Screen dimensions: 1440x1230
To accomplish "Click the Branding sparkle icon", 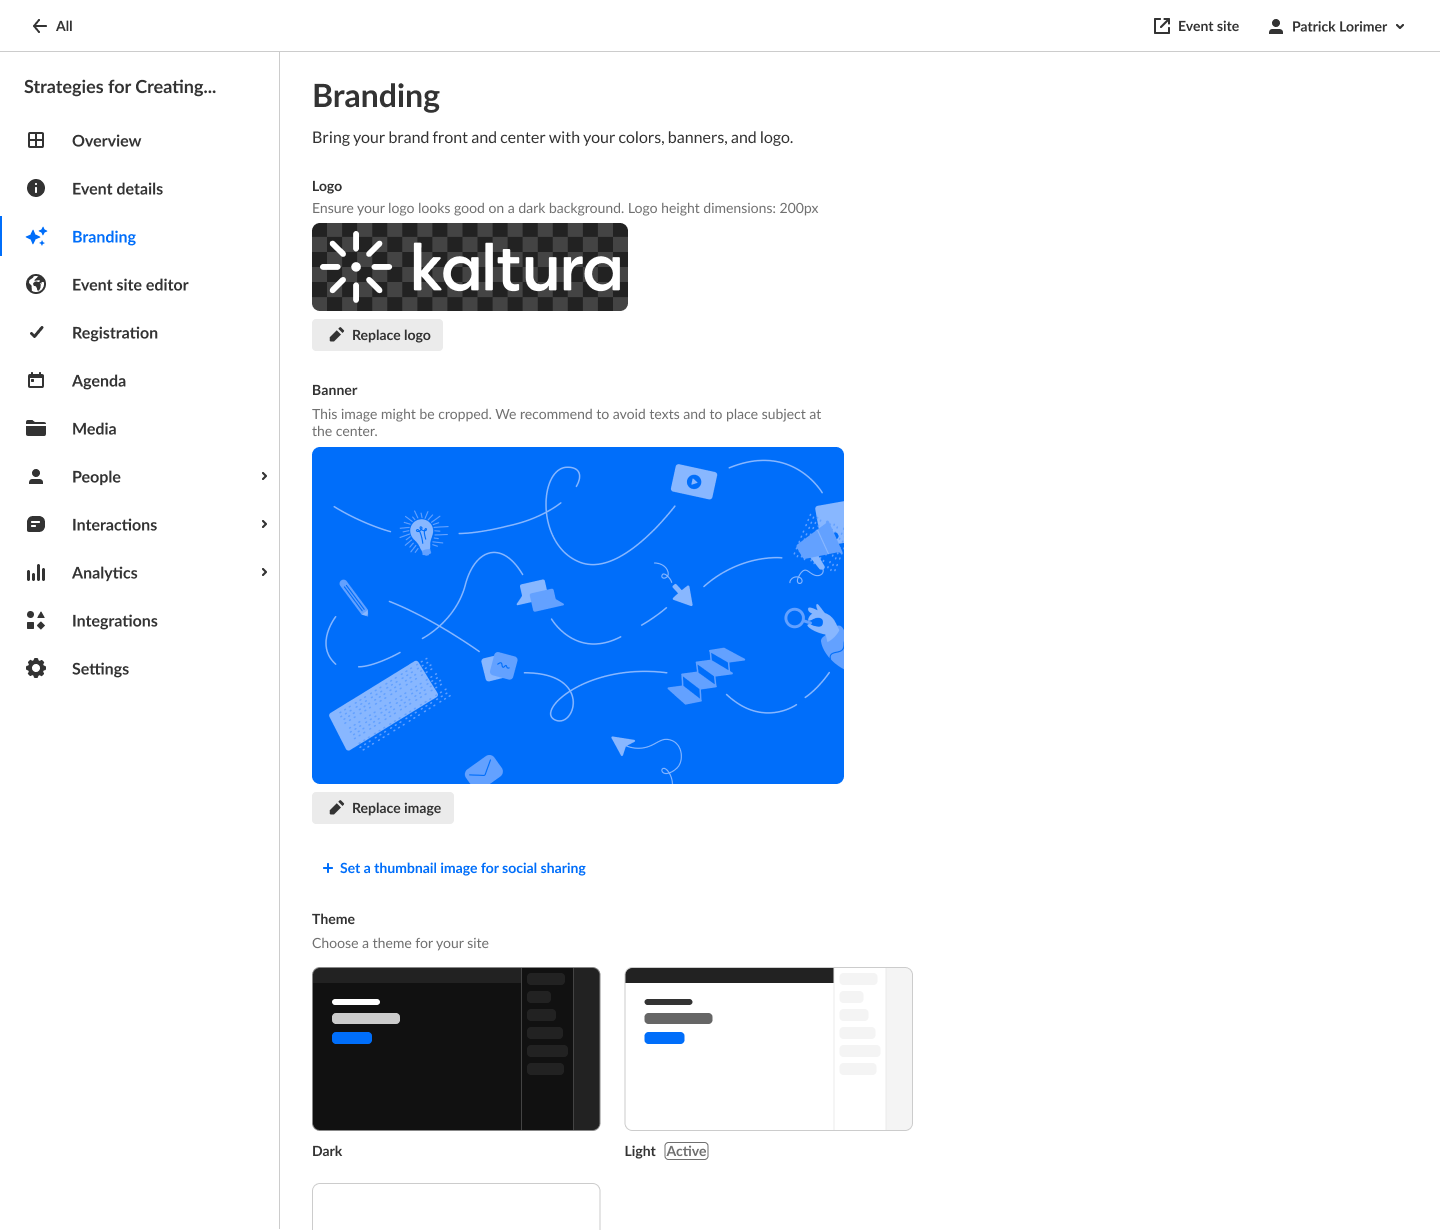I will click(36, 236).
